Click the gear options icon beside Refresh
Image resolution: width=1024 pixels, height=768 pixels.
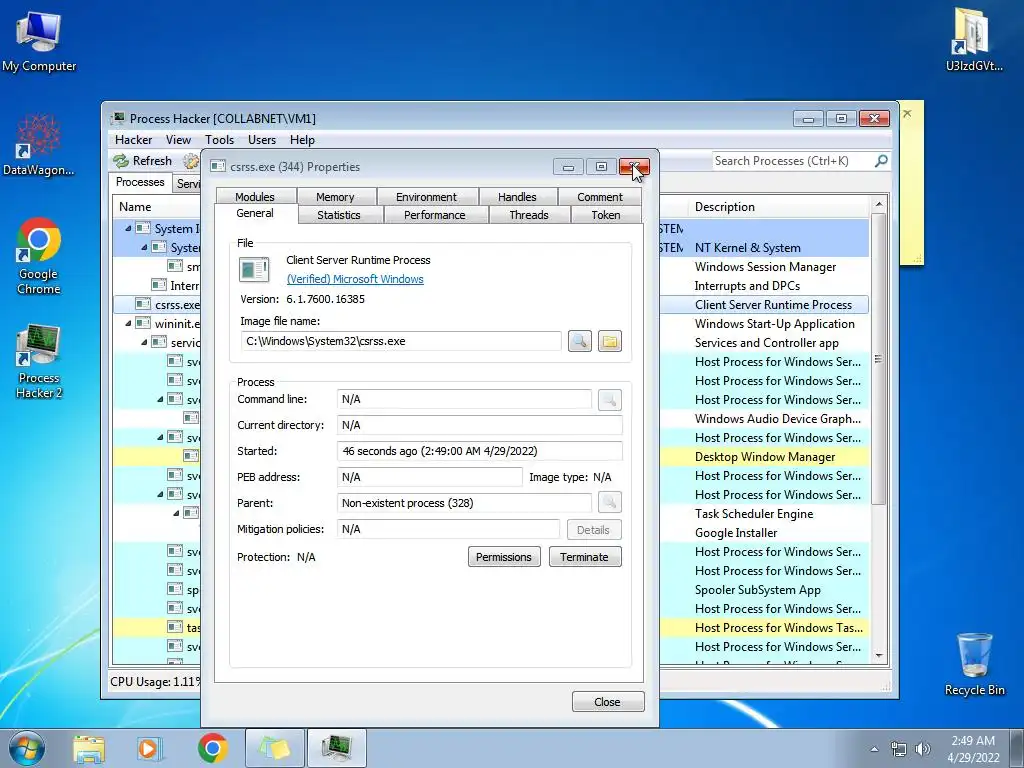191,161
